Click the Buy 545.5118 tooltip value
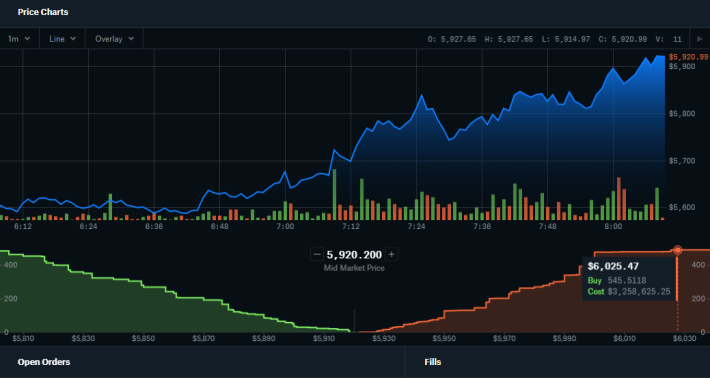 click(x=617, y=281)
